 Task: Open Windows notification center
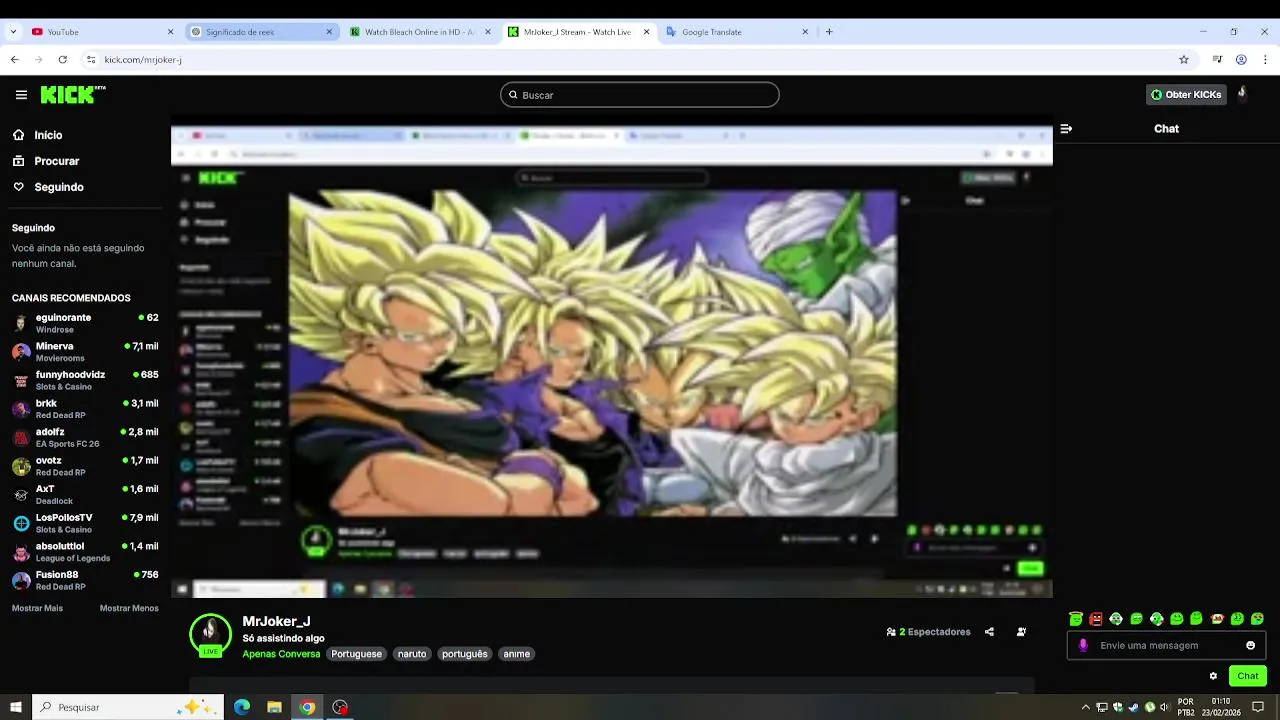[x=1258, y=707]
